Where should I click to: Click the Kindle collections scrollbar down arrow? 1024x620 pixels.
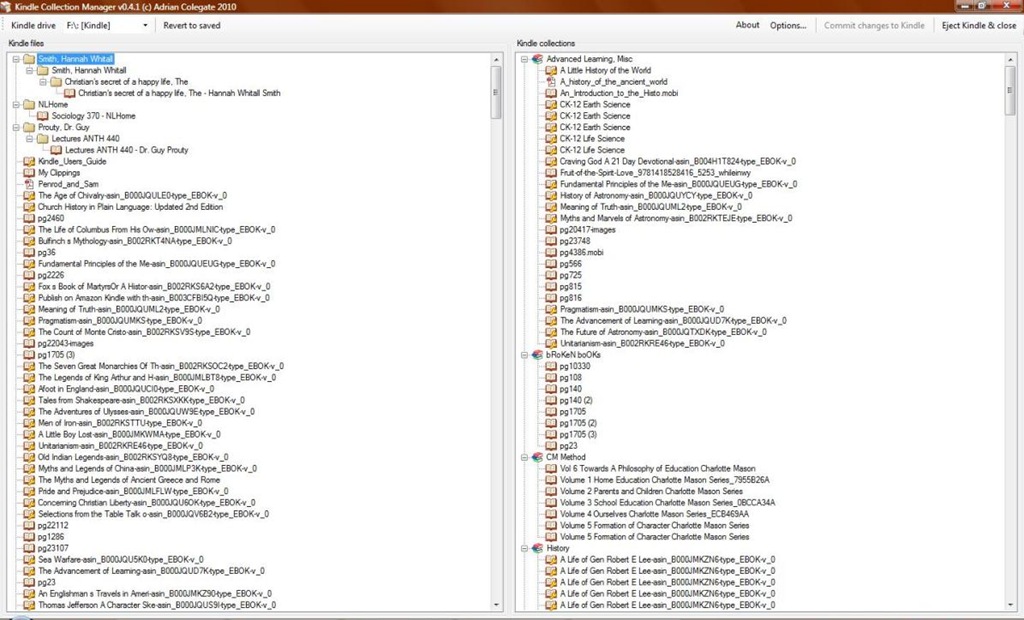(x=1011, y=605)
